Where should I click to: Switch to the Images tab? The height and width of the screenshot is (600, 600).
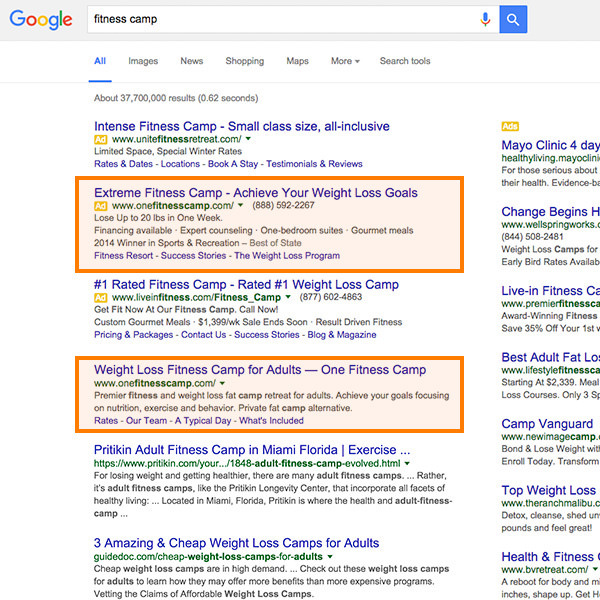click(143, 61)
